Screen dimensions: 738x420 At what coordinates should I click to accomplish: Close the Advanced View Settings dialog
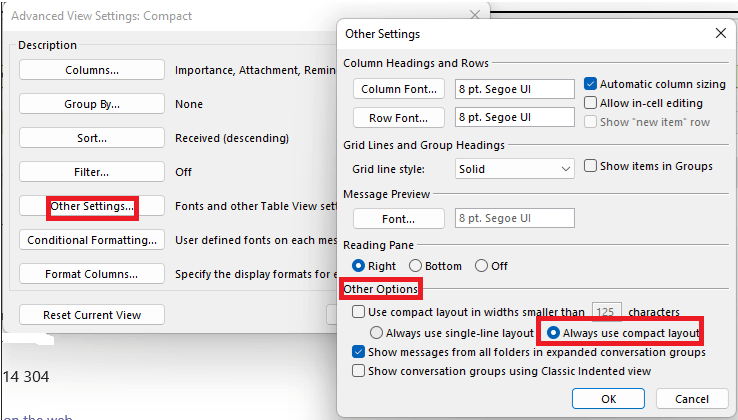475,15
